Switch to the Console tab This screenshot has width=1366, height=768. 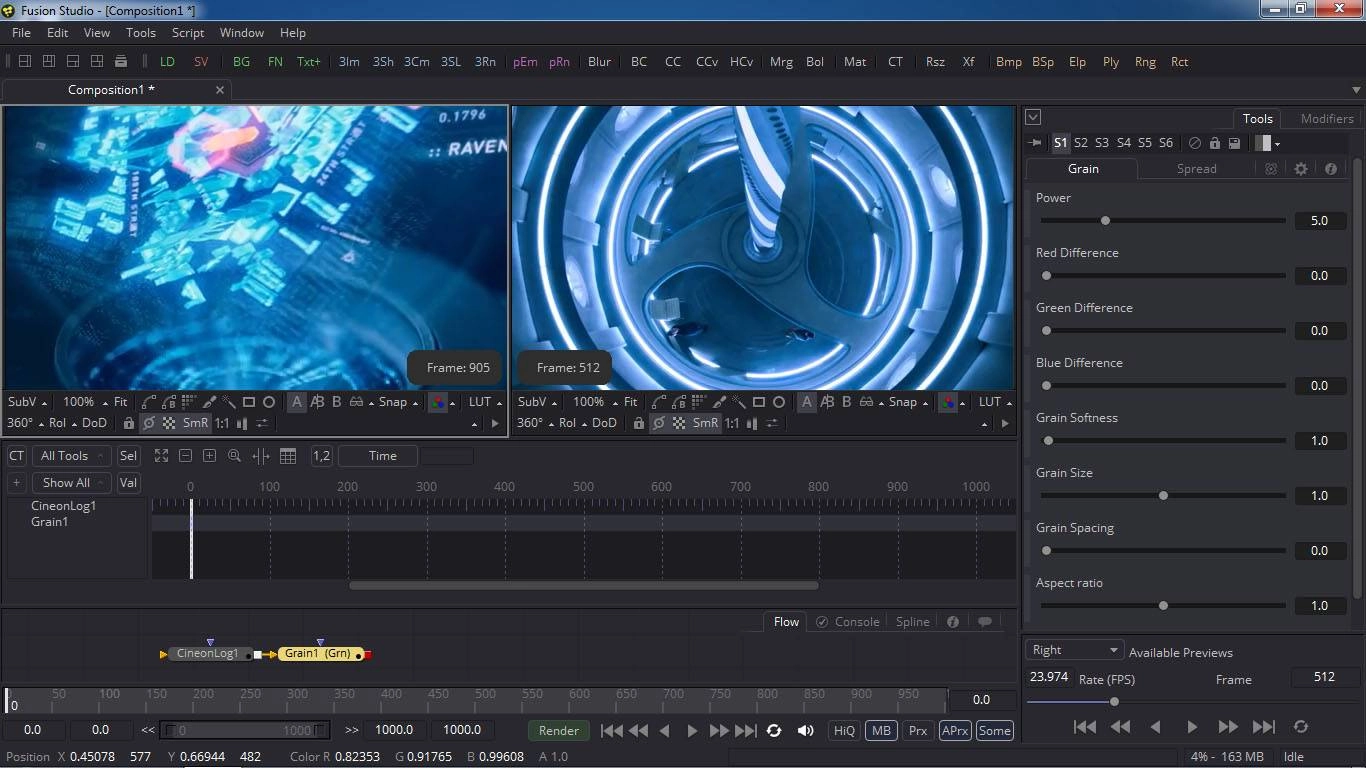pos(848,622)
